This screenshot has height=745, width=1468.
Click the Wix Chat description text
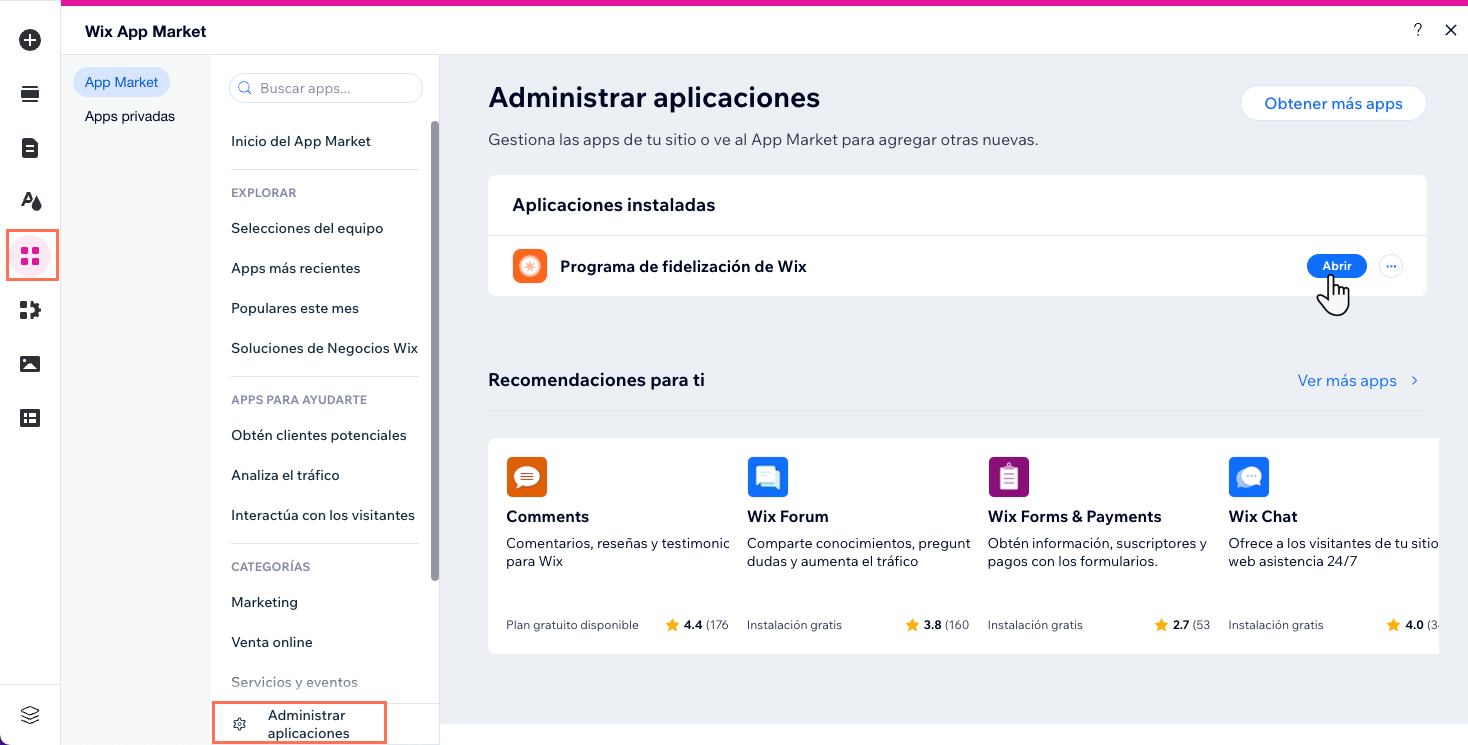[1333, 552]
